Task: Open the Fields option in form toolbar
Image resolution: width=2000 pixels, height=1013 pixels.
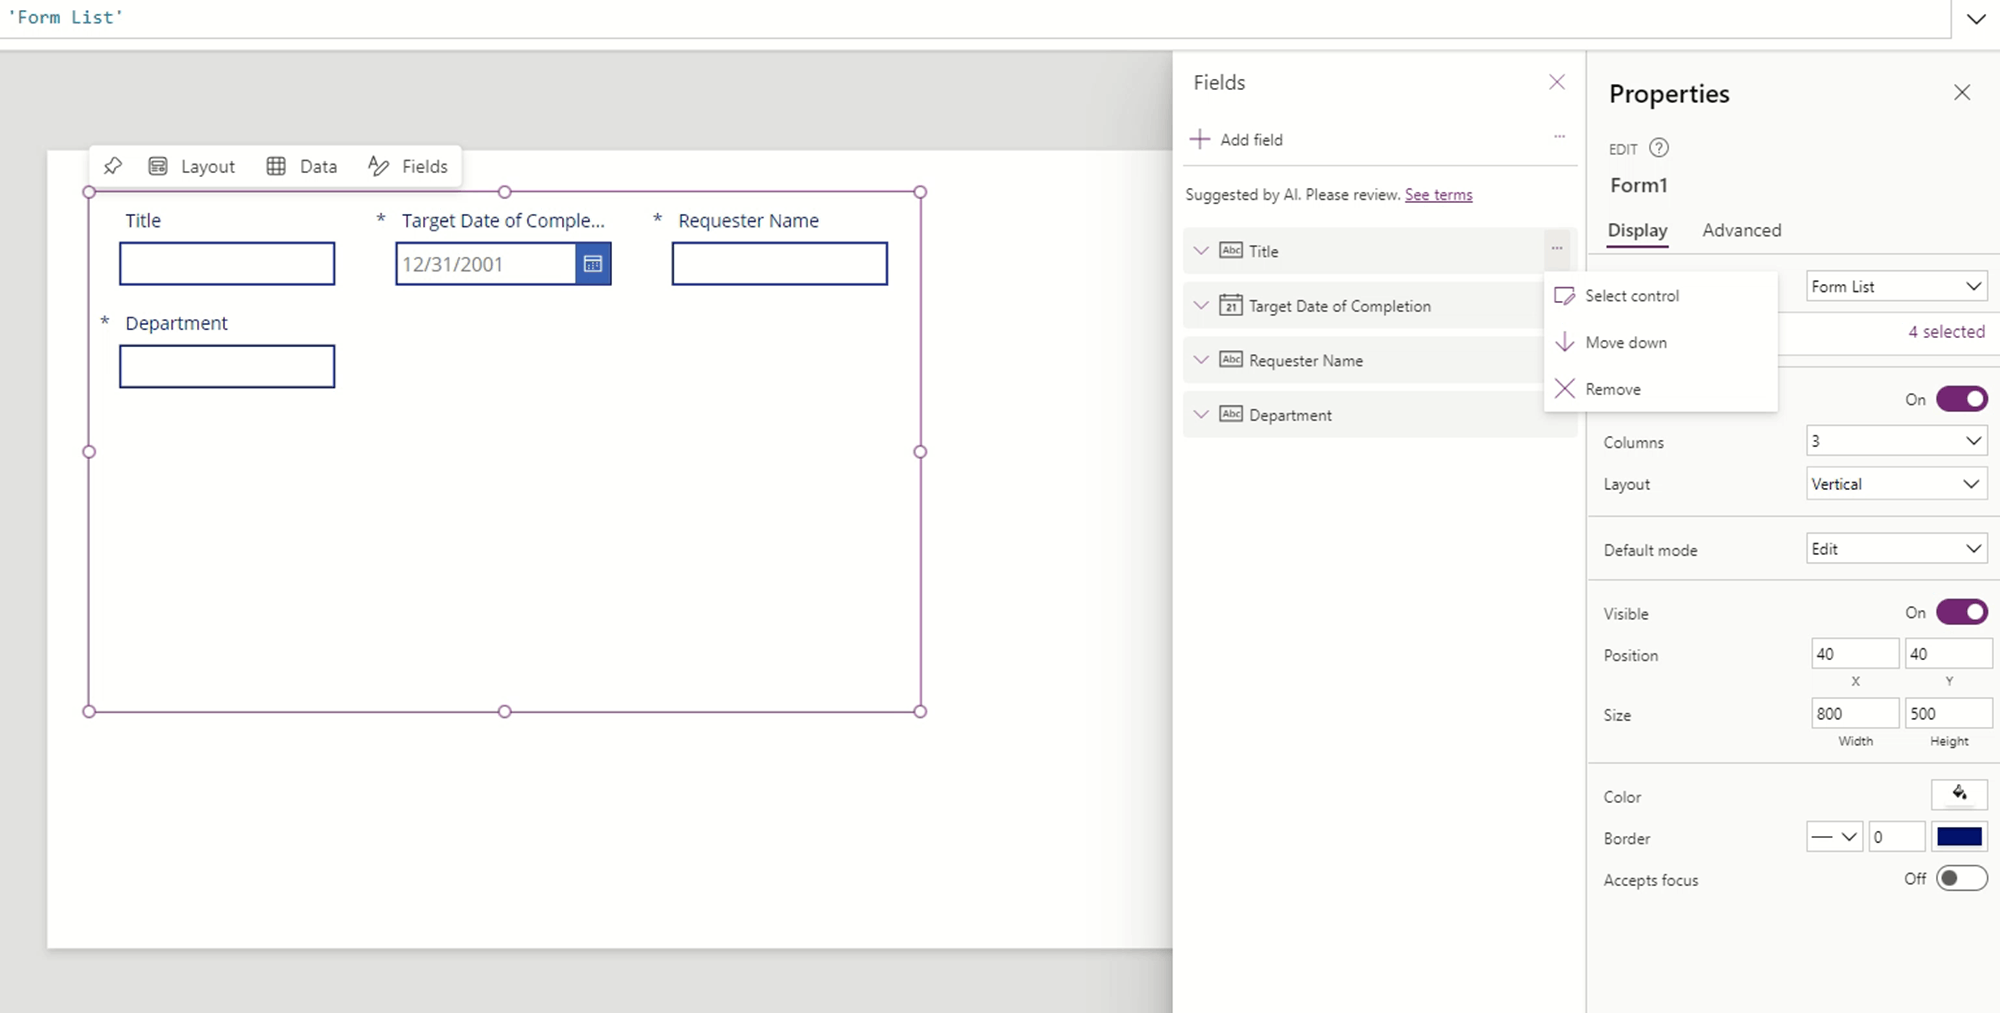Action: click(x=408, y=166)
